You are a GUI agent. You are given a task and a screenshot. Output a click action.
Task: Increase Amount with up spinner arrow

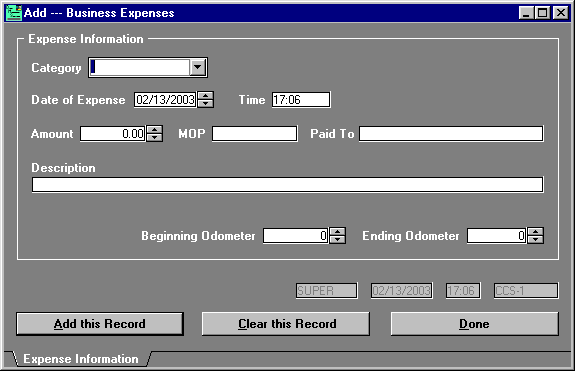tap(154, 130)
